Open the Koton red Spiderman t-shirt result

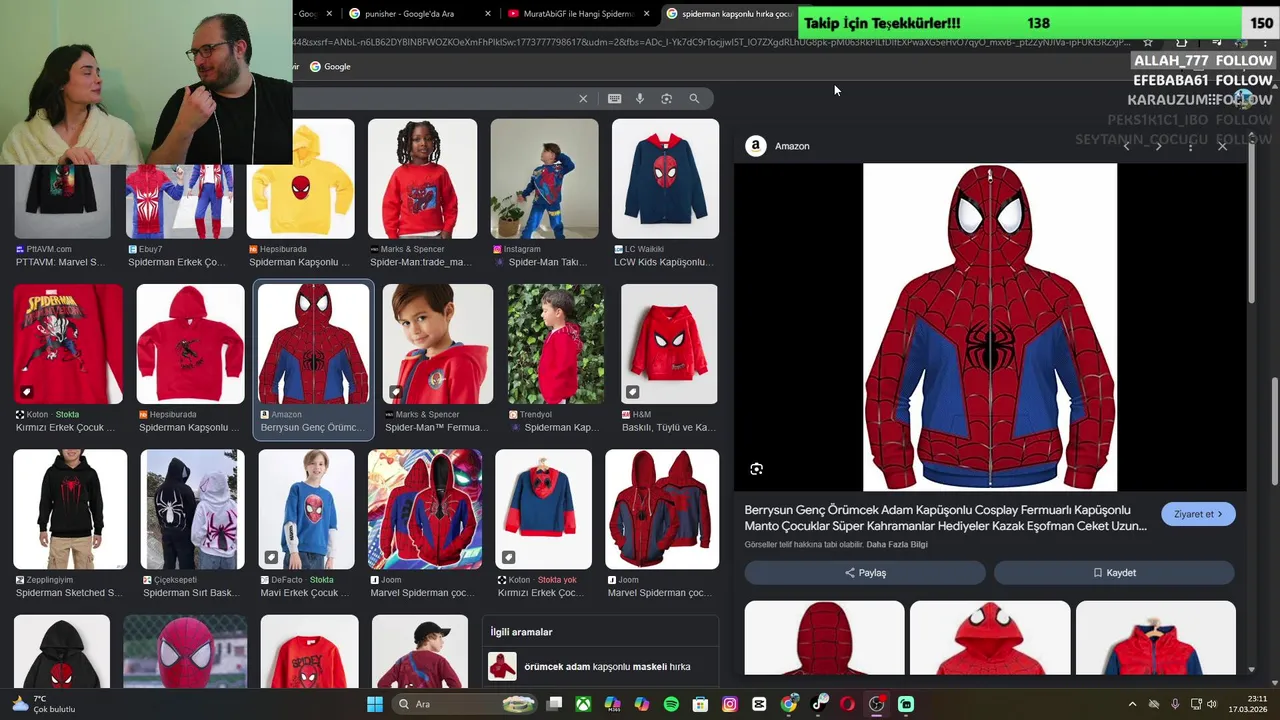pos(68,344)
